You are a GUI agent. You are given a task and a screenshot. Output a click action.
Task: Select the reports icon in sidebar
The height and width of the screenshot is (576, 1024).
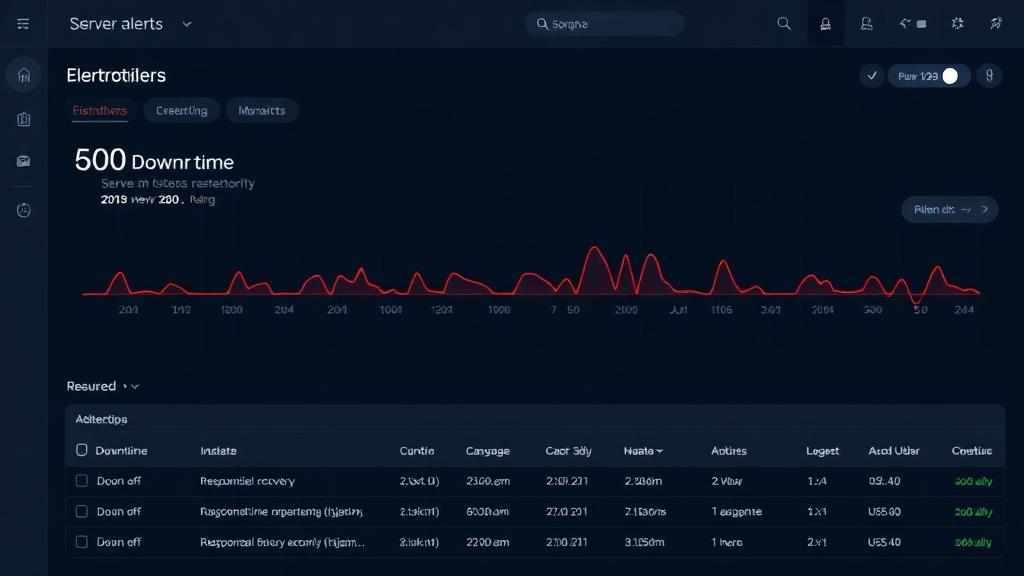click(x=22, y=119)
